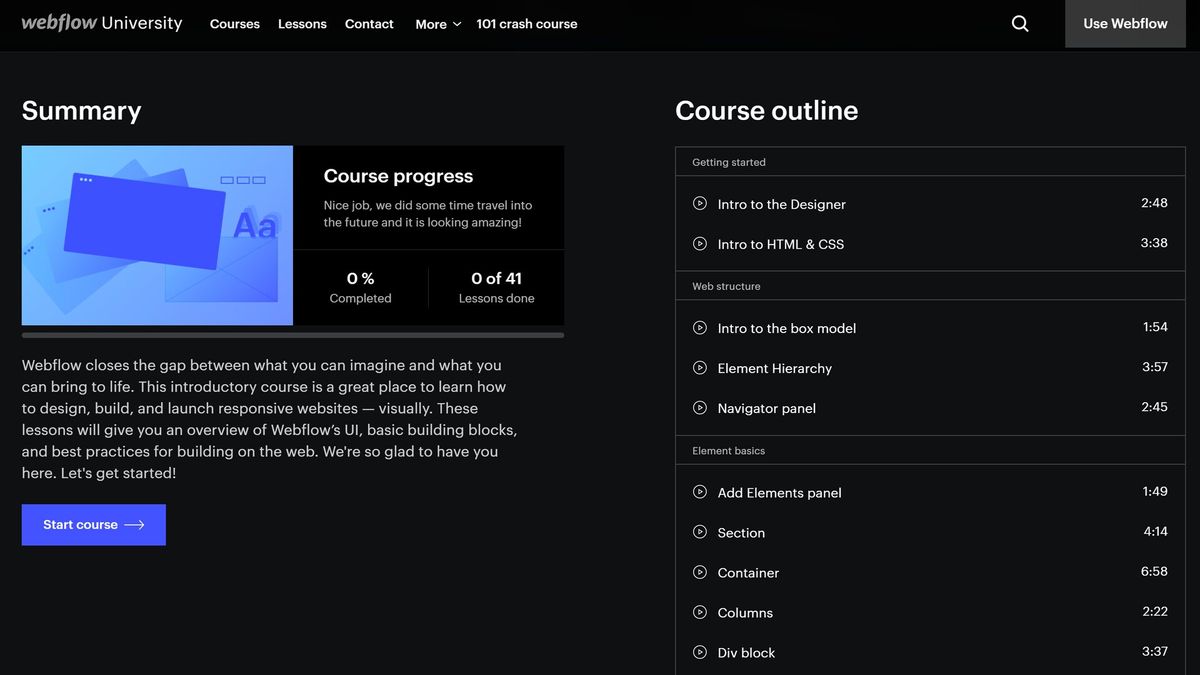Play the Intro to HTML & CSS lesson

click(780, 243)
